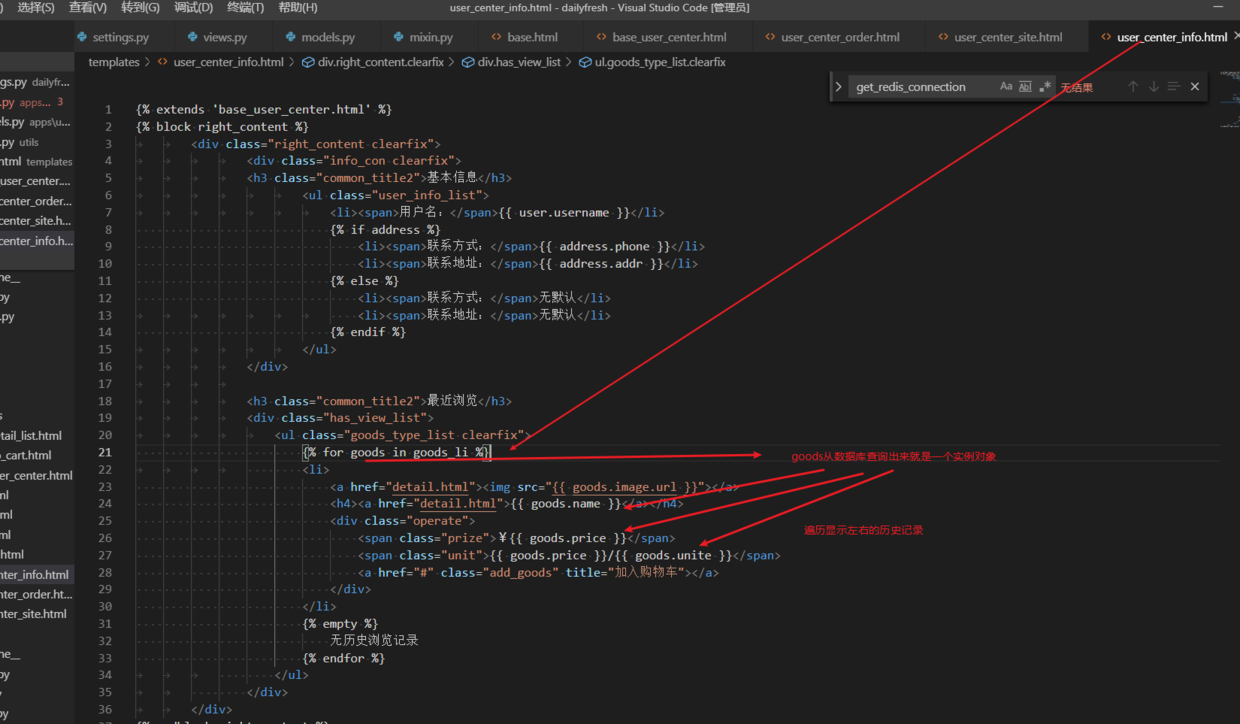
Task: Switch to the user_center_order.html editor tab
Action: 840,37
